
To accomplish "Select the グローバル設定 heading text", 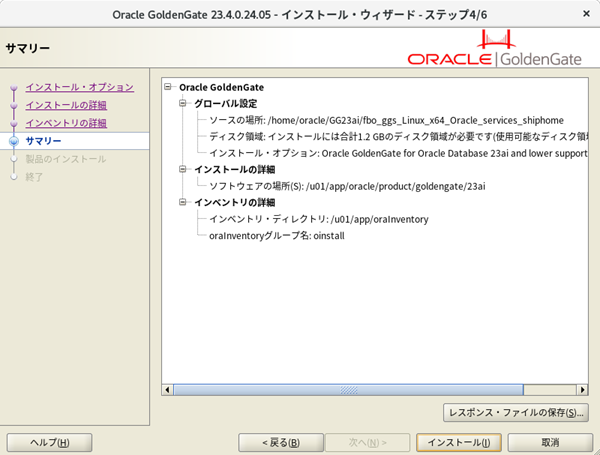I will click(226, 103).
